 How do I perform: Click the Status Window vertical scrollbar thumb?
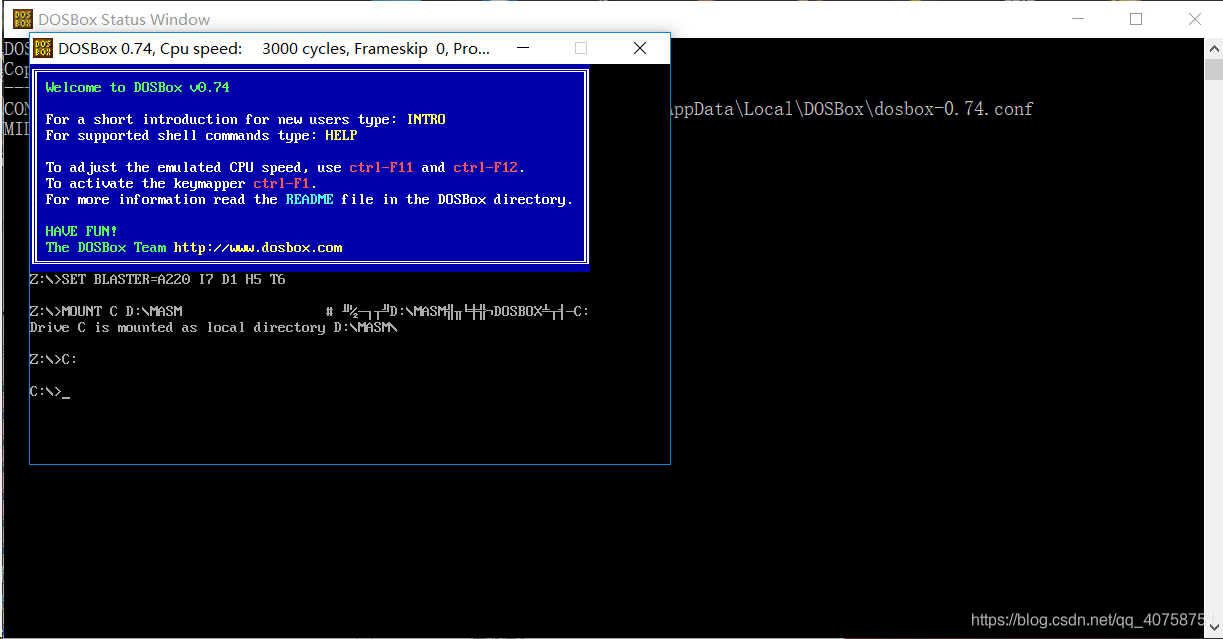[x=1213, y=69]
